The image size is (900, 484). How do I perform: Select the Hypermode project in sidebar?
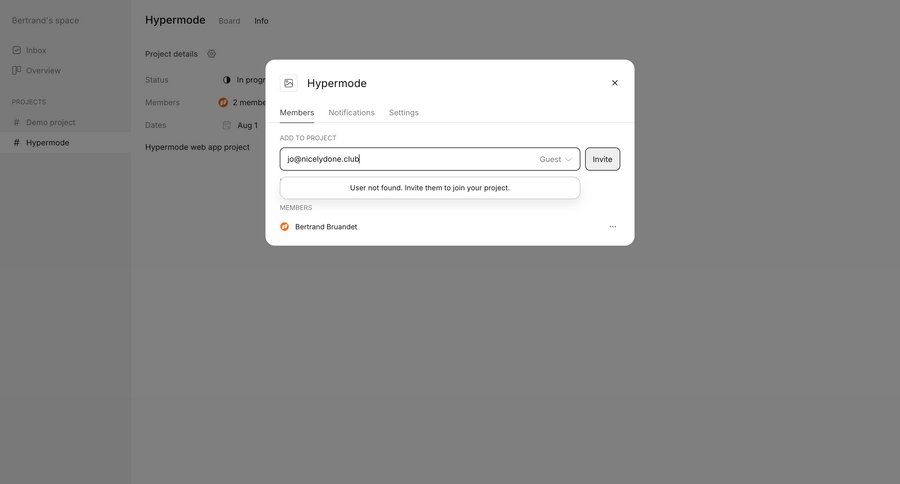[x=47, y=143]
